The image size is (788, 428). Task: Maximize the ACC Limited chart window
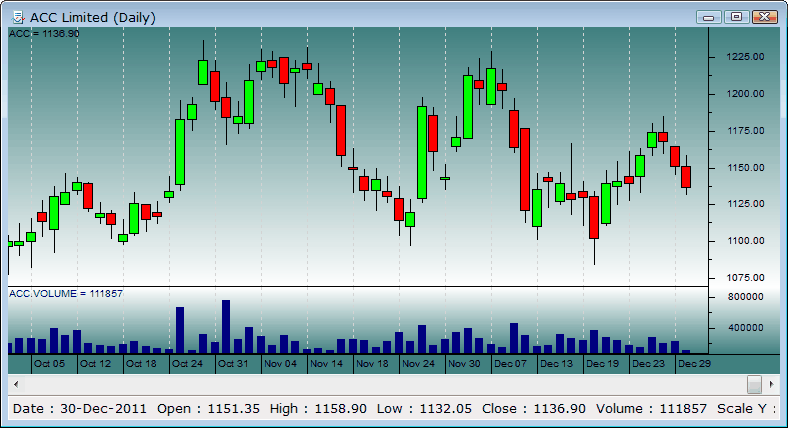click(736, 17)
